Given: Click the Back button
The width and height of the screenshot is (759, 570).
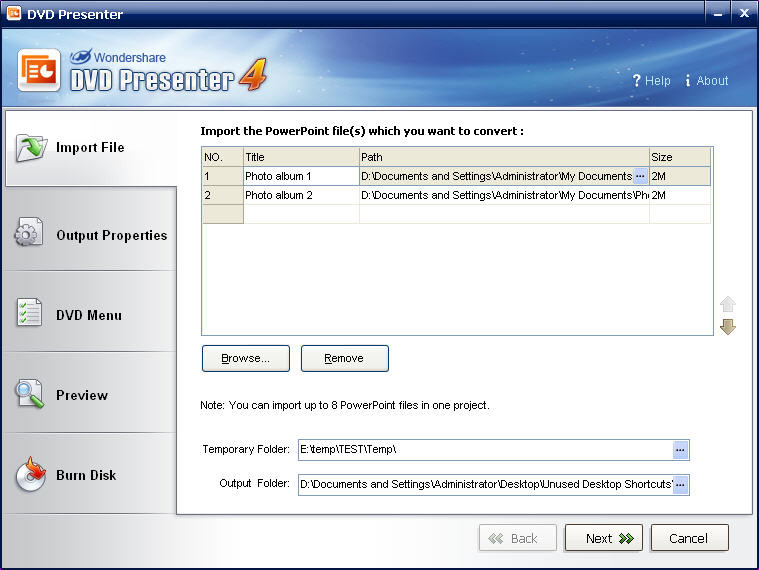Looking at the screenshot, I should point(518,538).
